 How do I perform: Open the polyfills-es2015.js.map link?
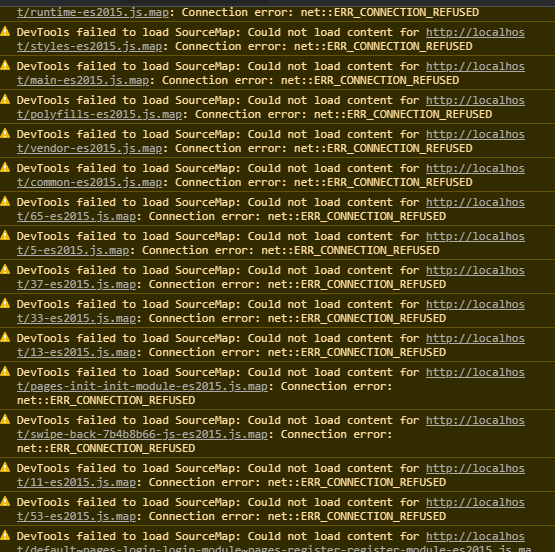(99, 114)
